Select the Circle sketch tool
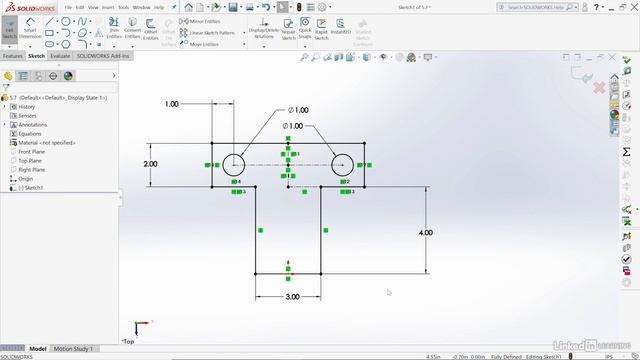 [65, 21]
